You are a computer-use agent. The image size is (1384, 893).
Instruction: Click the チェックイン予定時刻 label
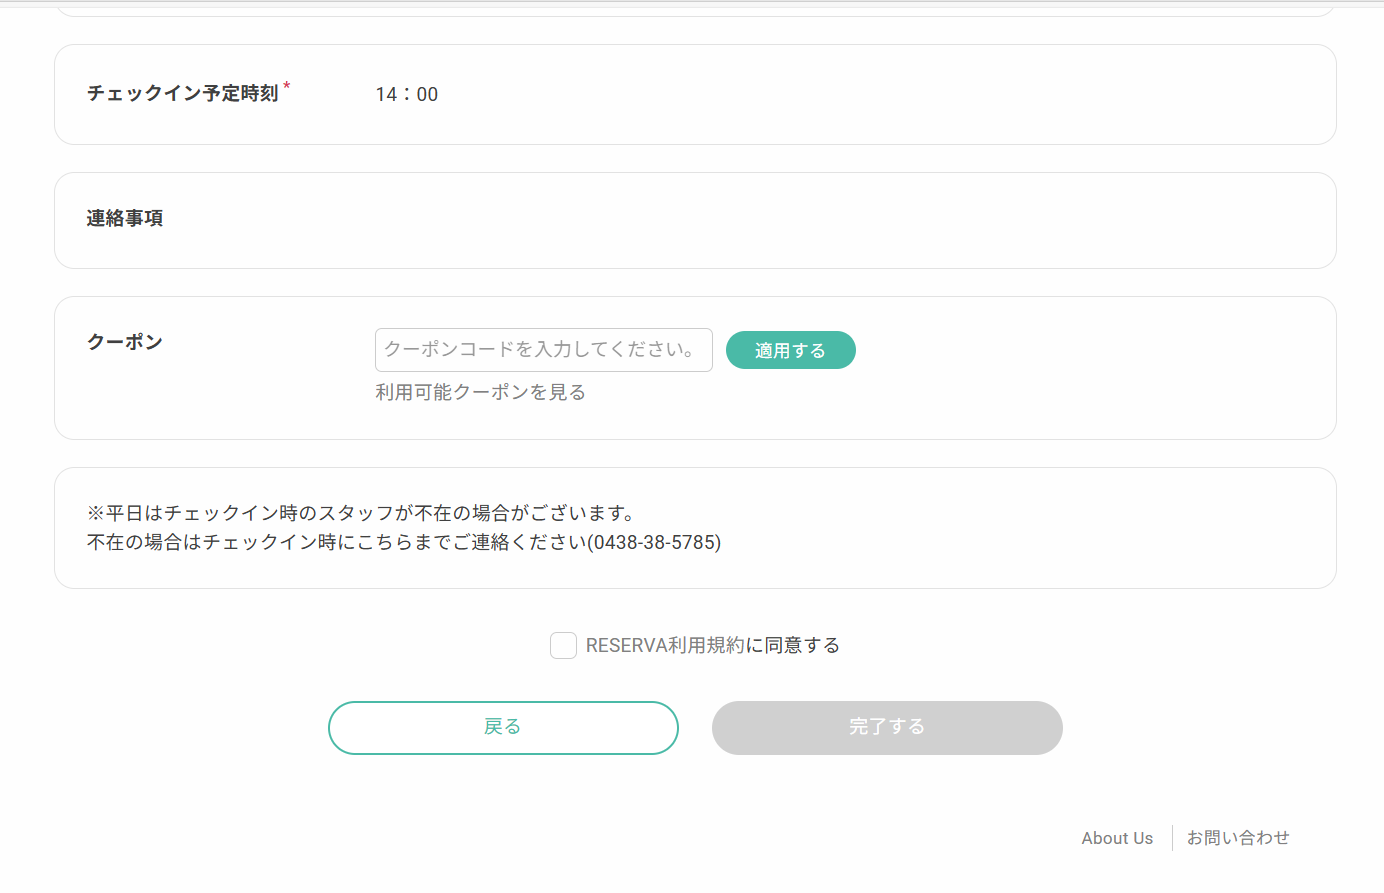click(x=182, y=93)
